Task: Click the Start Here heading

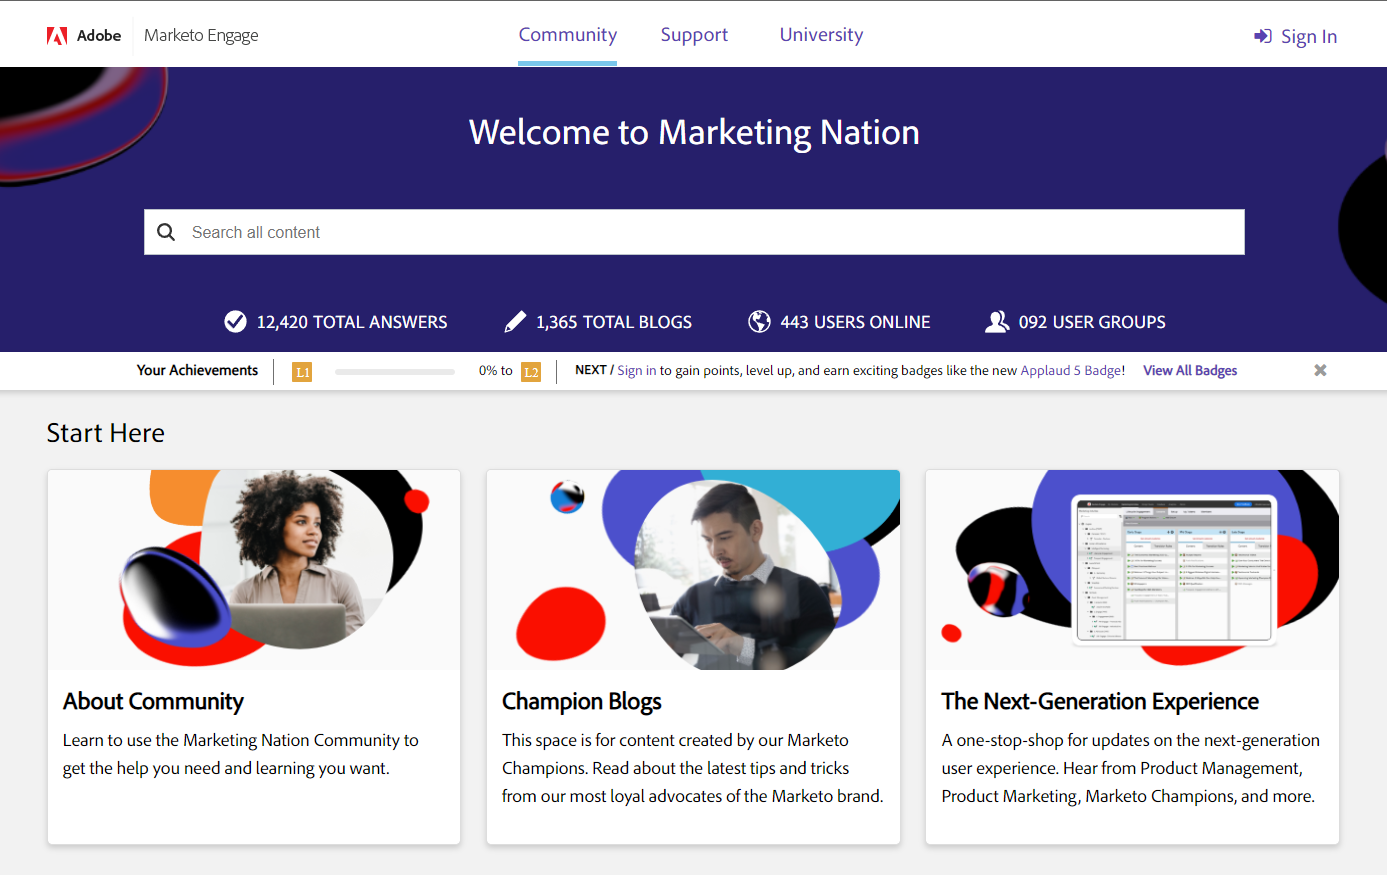Action: coord(105,433)
